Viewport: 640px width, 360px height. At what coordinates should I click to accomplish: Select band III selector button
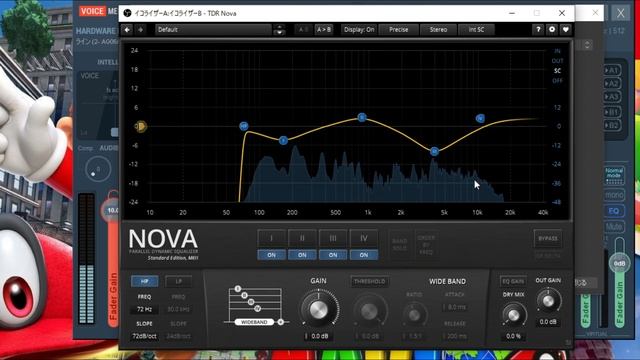[x=333, y=238]
